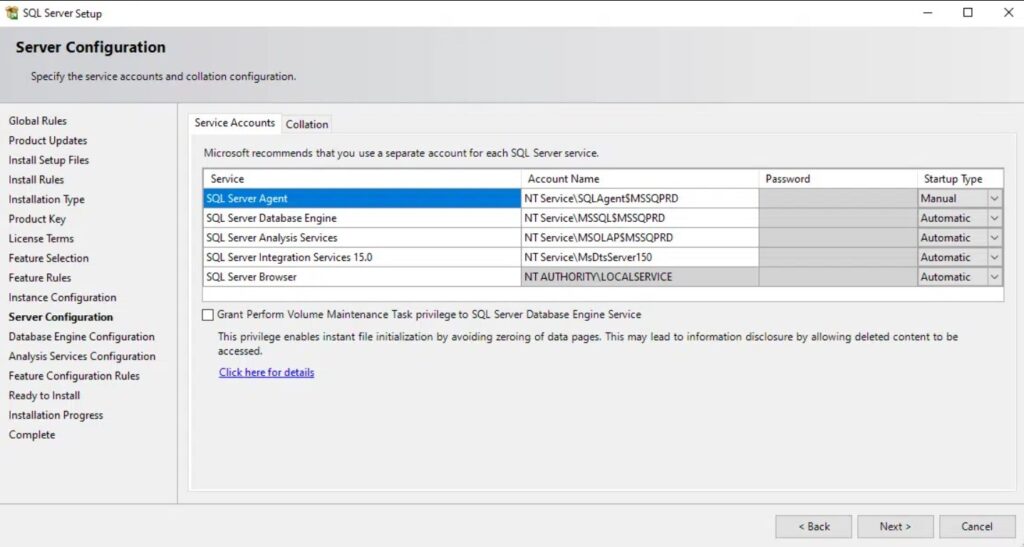This screenshot has height=547, width=1024.
Task: Click License Terms step in sidebar
Action: coord(41,238)
